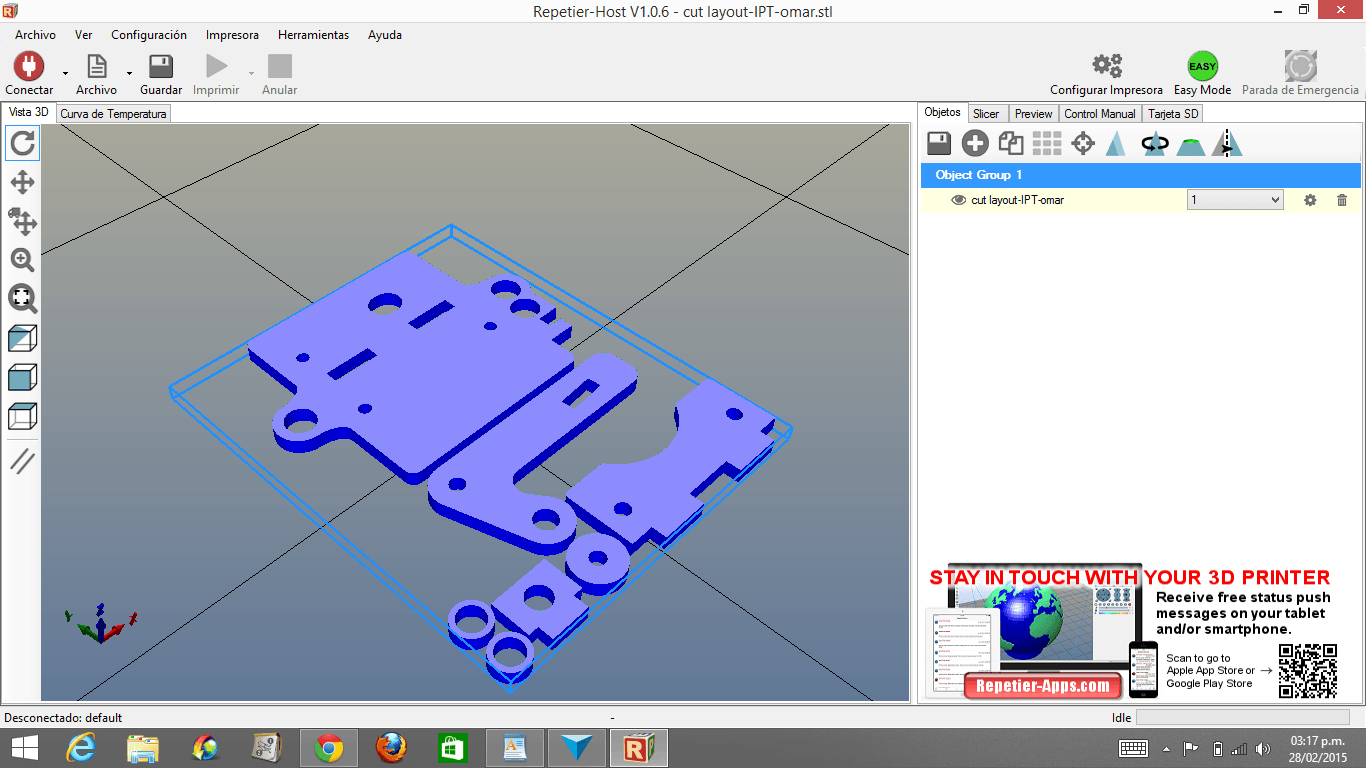The image size is (1366, 768).
Task: Open the Configuración menu
Action: pos(149,35)
